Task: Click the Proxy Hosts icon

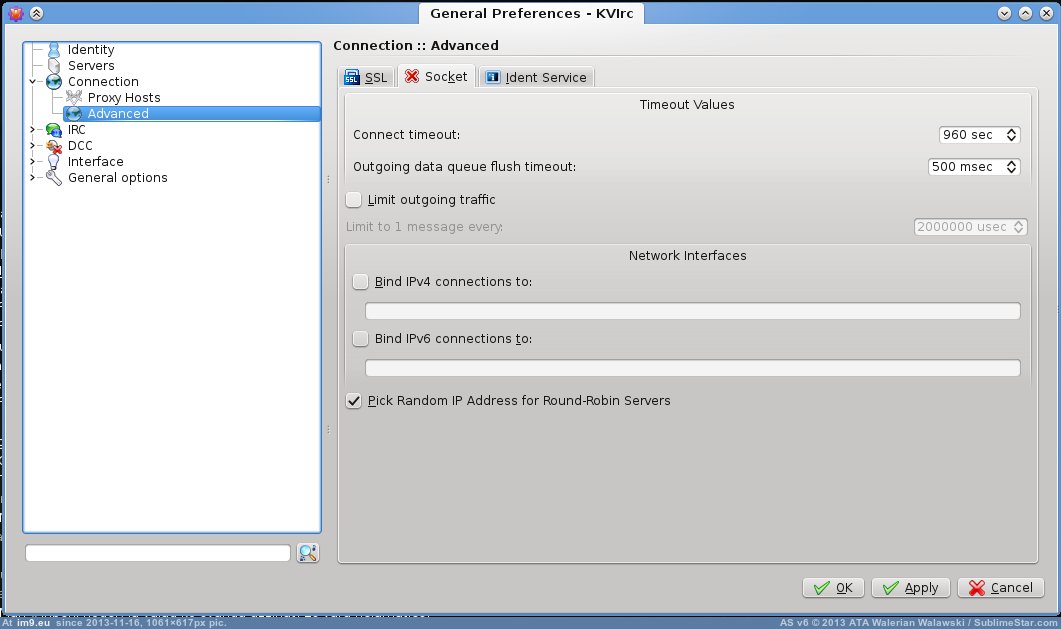Action: click(74, 97)
